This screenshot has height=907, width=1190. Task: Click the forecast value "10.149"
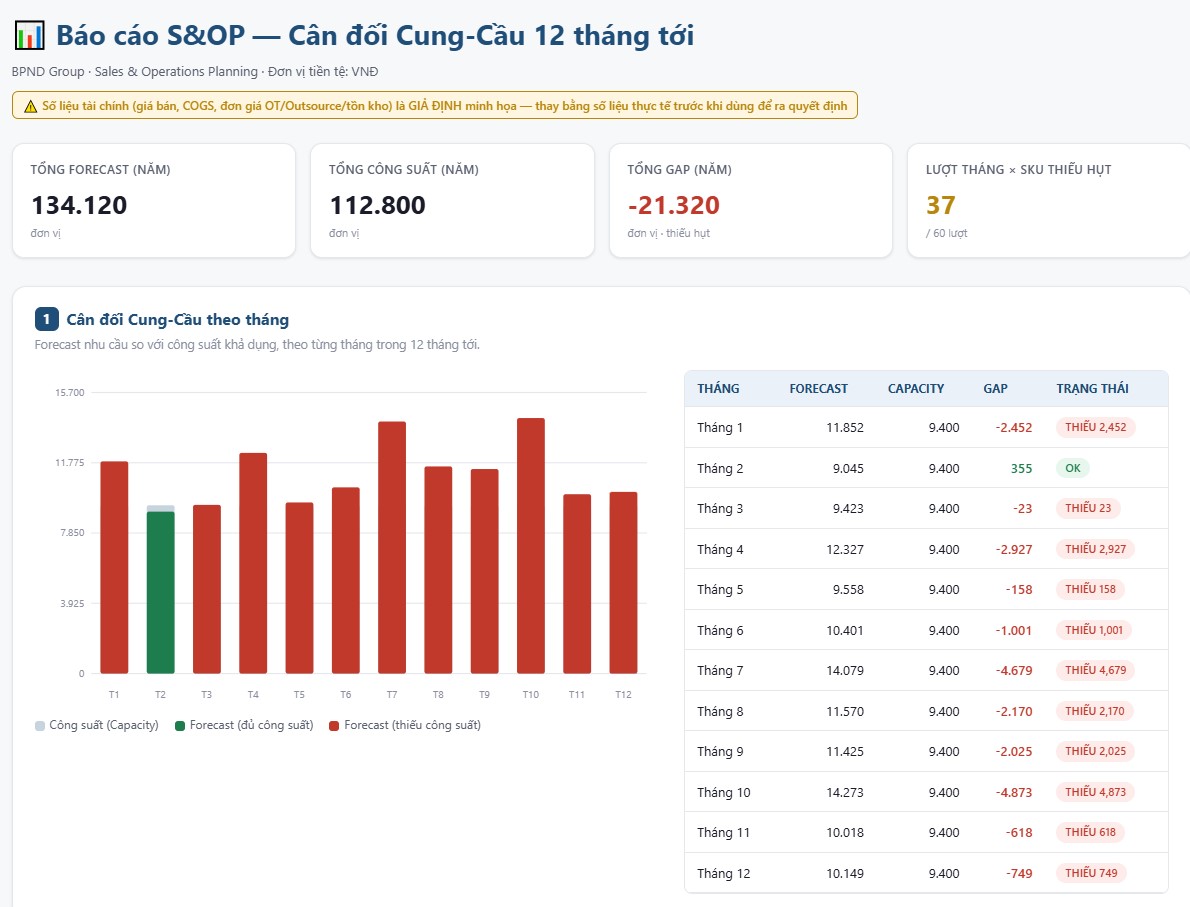[x=845, y=874]
